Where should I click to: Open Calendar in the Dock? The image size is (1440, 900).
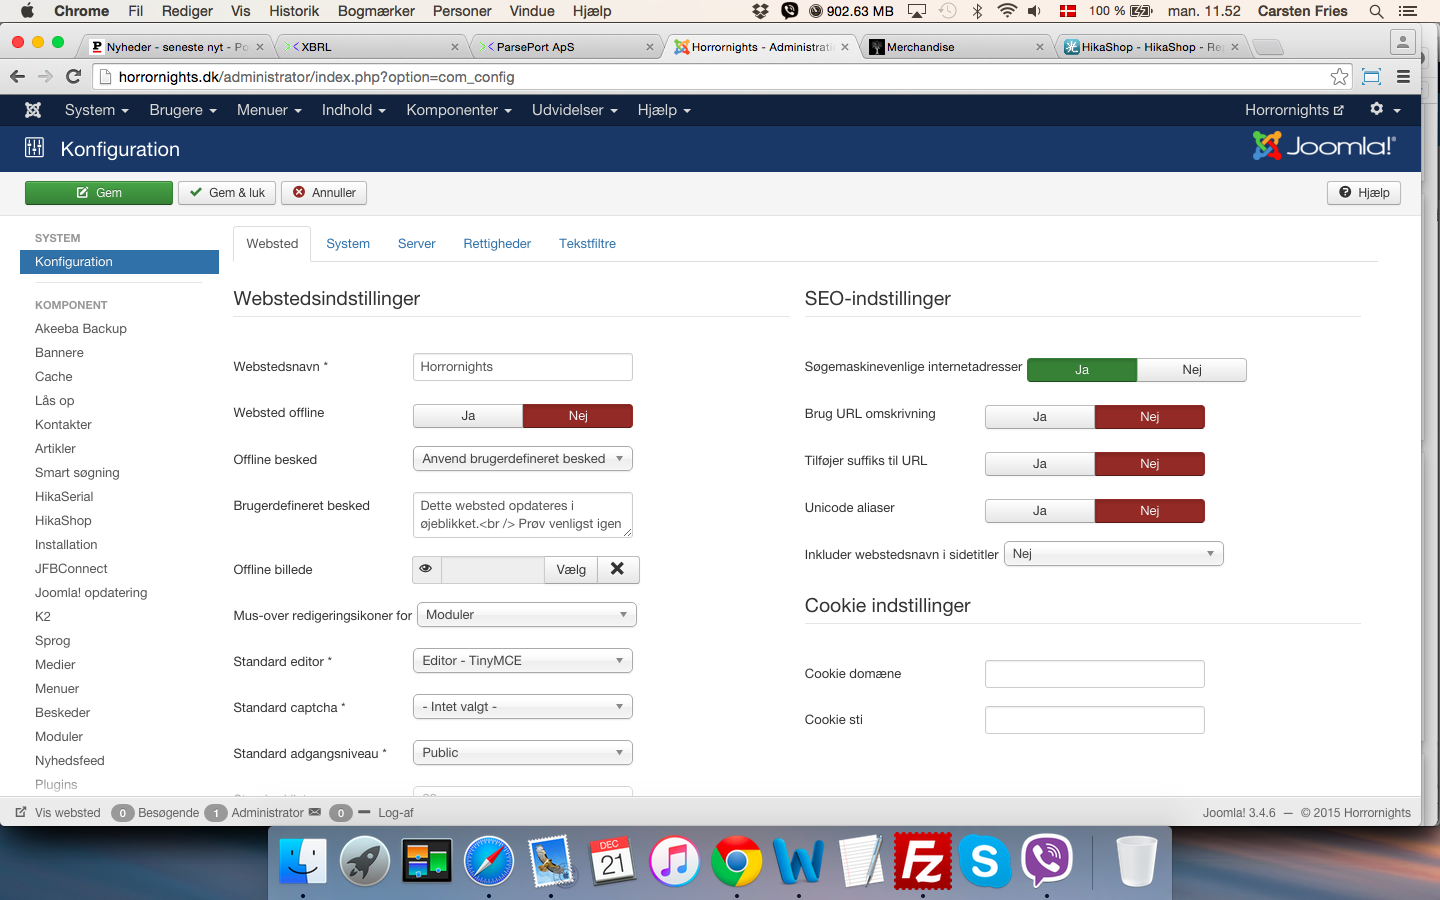pos(613,860)
